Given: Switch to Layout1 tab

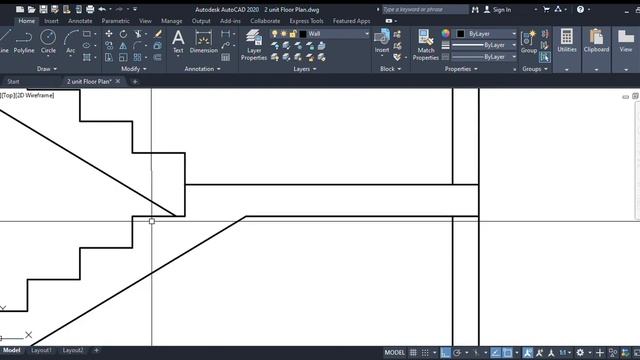Looking at the screenshot, I should (x=41, y=350).
